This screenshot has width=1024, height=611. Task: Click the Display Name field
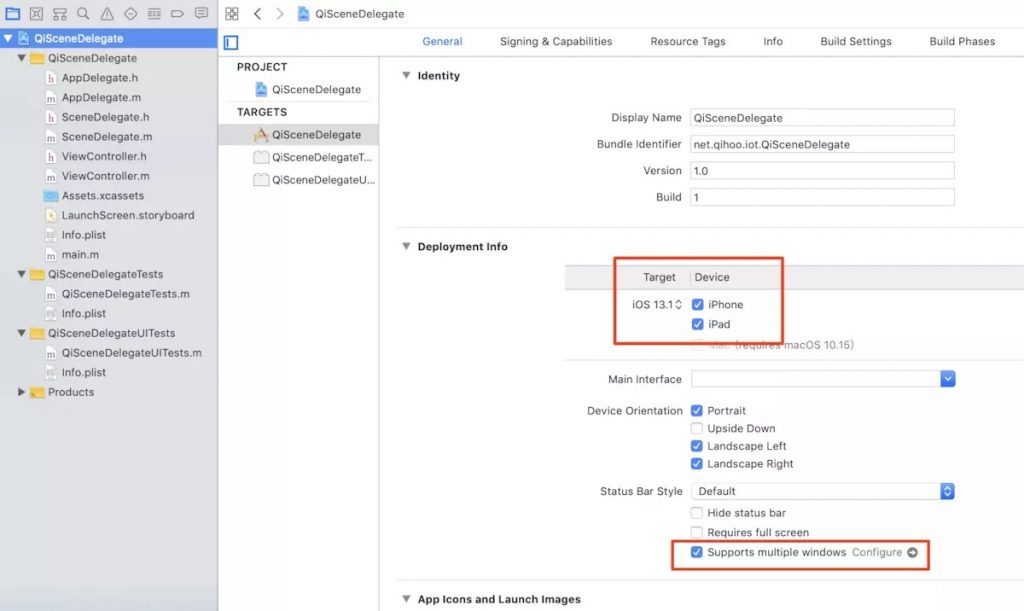tap(822, 118)
